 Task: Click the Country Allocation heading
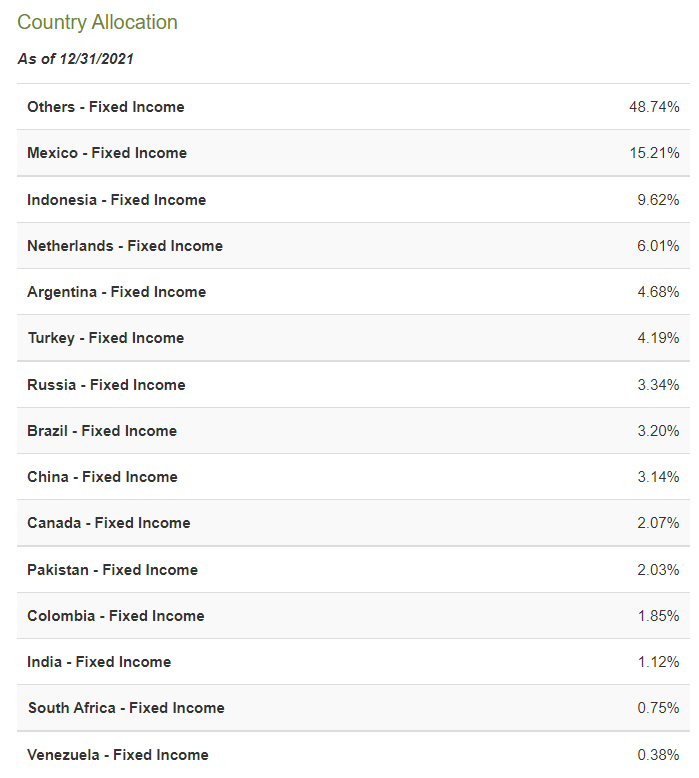(97, 22)
